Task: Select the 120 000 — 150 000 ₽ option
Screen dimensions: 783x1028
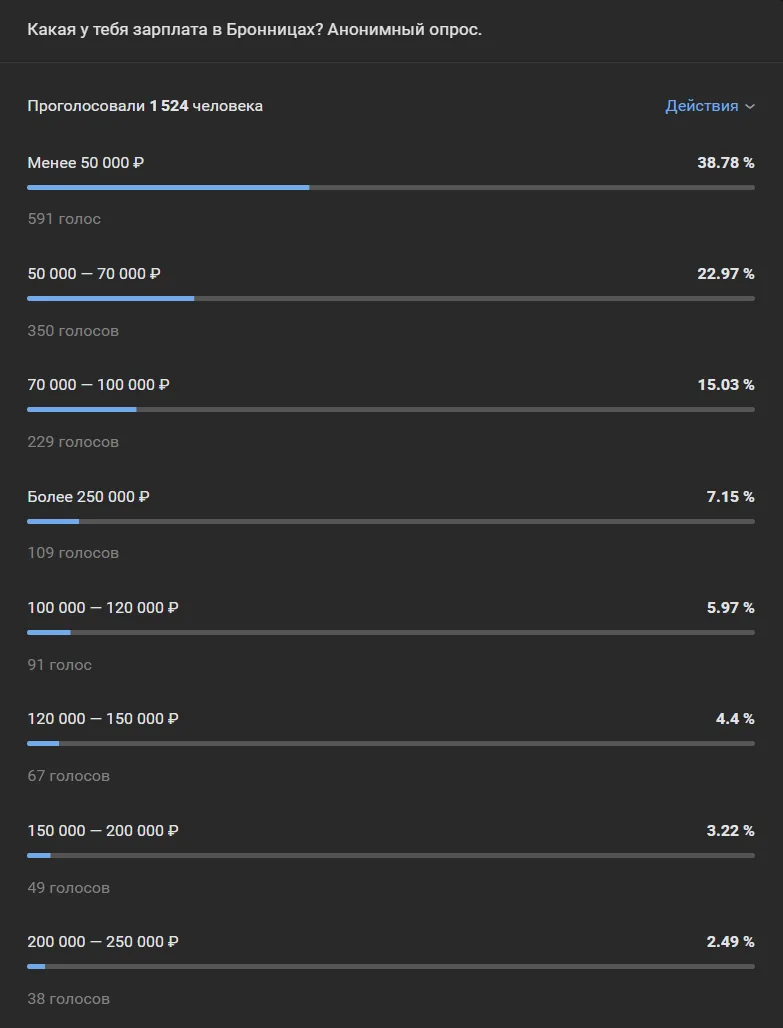Action: [102, 719]
